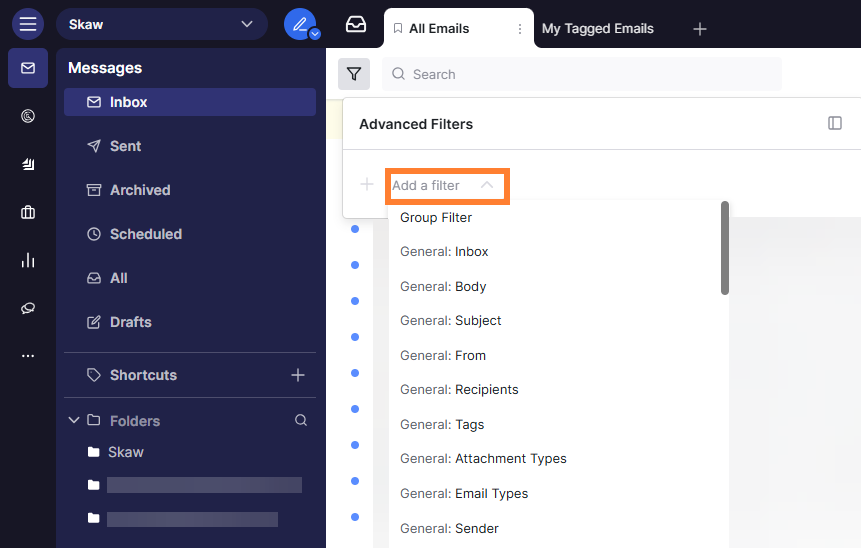This screenshot has width=861, height=548.
Task: Add a shortcut with plus icon
Action: [297, 375]
